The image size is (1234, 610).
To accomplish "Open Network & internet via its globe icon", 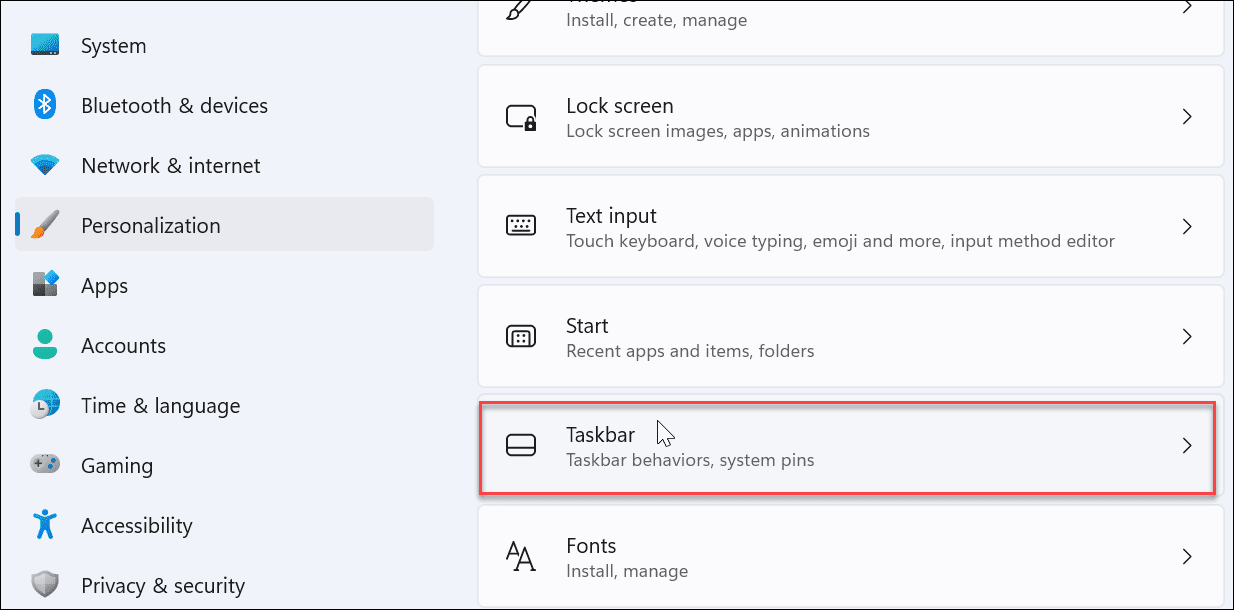I will 44,165.
